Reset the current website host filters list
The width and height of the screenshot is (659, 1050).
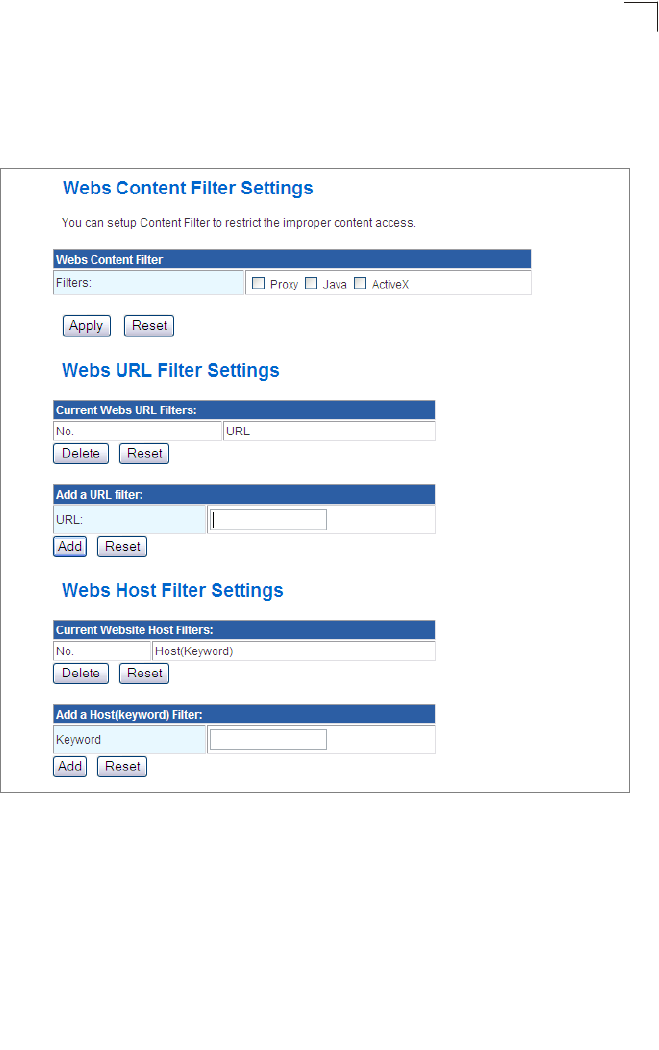144,673
